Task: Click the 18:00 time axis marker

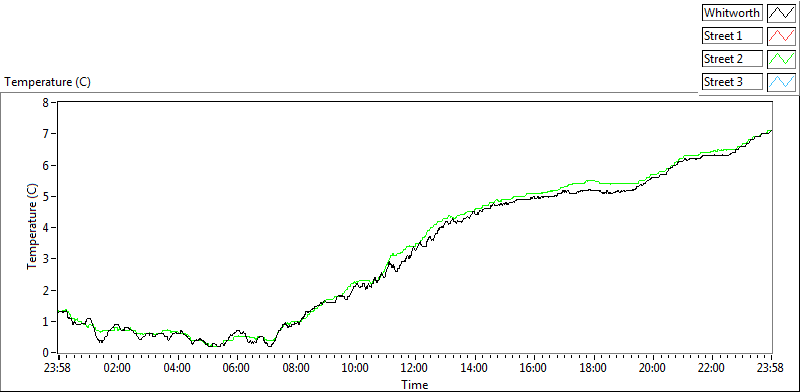Action: pyautogui.click(x=593, y=368)
